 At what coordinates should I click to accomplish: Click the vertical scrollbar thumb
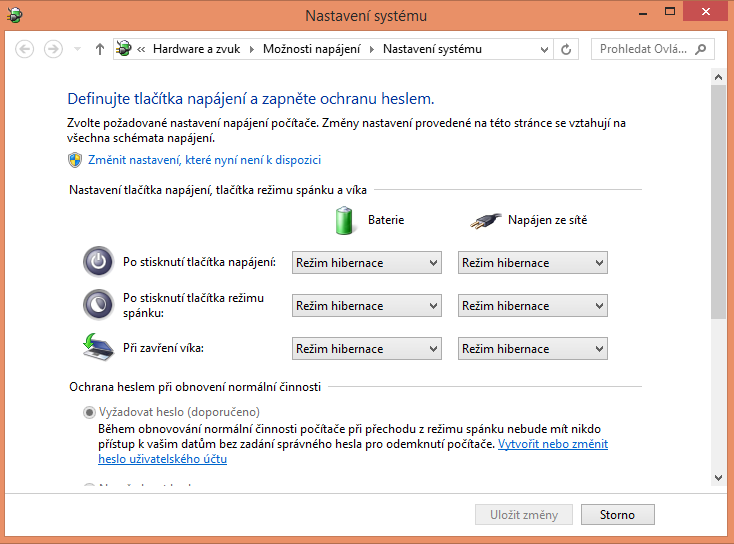718,202
